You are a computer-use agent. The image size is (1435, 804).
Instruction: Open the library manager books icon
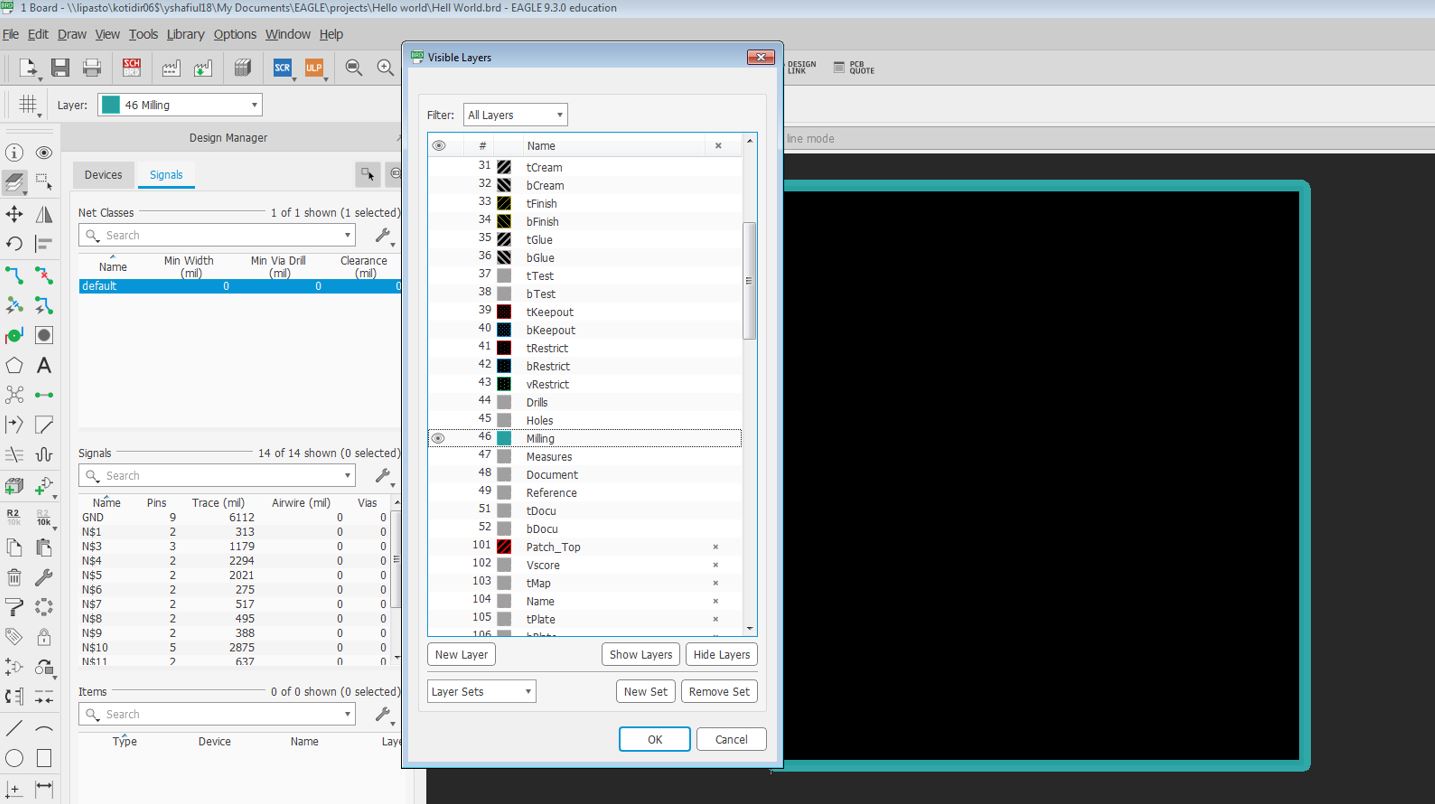(241, 68)
